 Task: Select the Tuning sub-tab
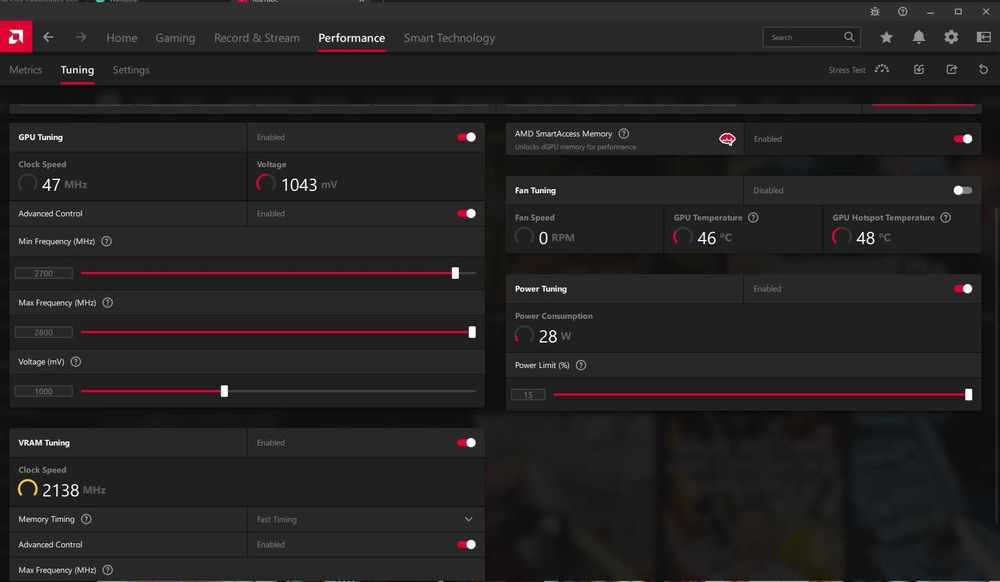[x=77, y=70]
